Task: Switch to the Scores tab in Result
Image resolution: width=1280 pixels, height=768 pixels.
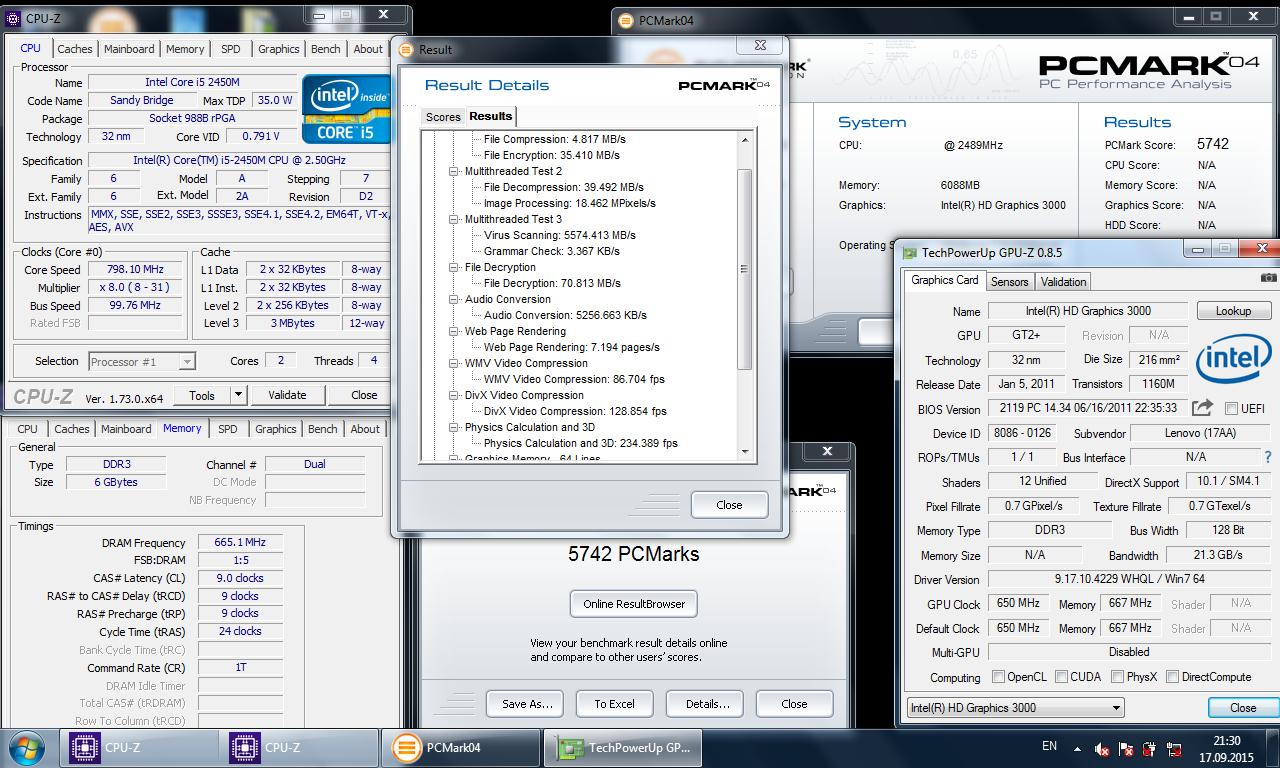Action: (x=443, y=117)
